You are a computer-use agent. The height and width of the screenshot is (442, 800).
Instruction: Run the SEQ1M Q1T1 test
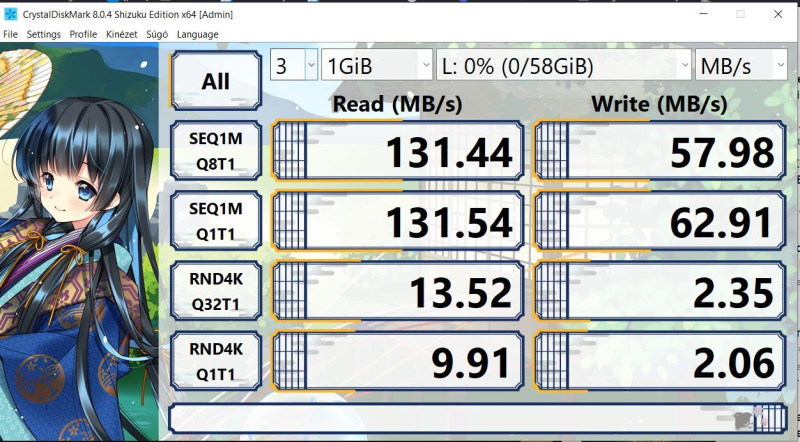(x=215, y=220)
